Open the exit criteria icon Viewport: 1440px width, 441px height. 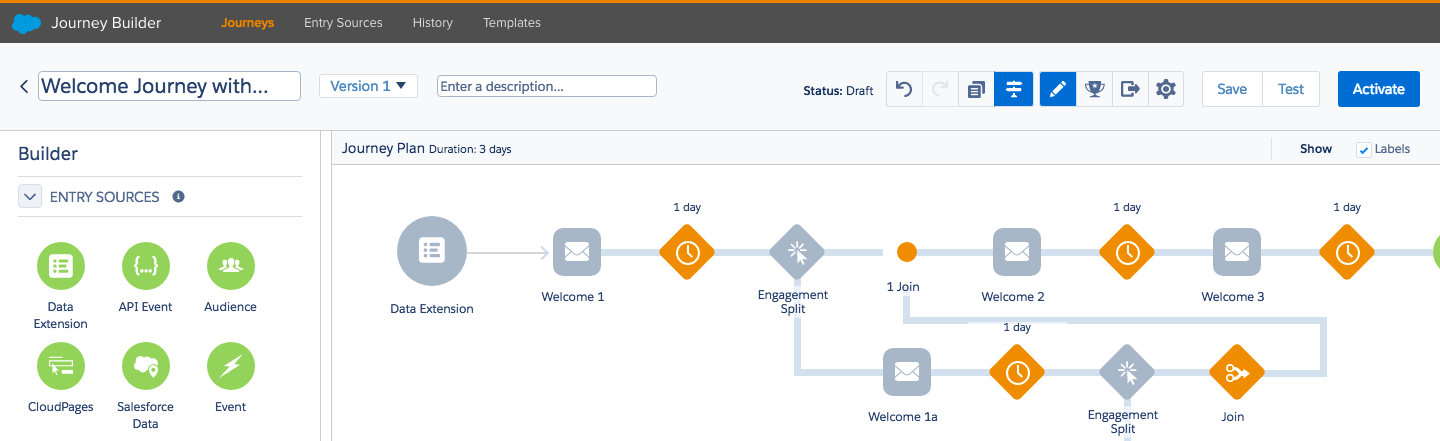(1130, 89)
